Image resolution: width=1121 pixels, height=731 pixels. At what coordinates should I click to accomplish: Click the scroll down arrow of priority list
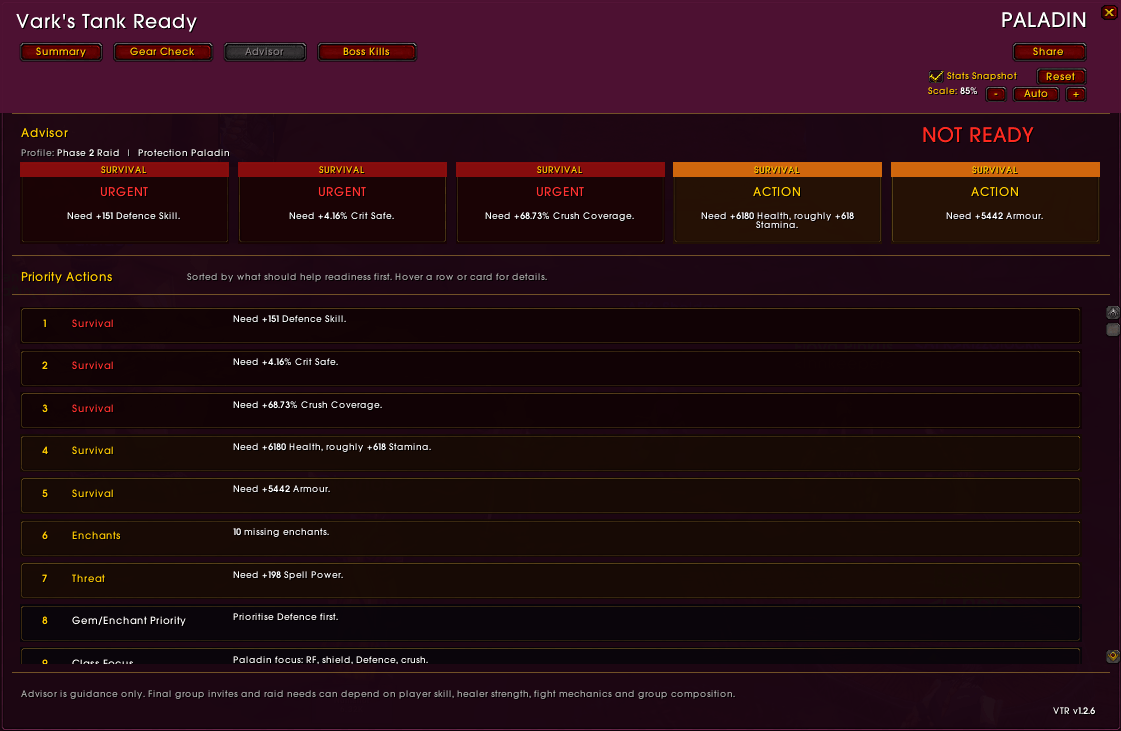coord(1113,657)
